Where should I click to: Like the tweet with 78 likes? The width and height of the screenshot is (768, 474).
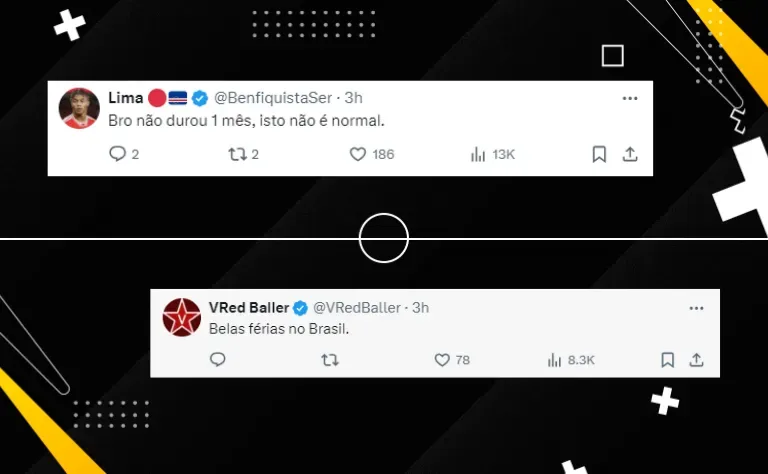click(452, 360)
